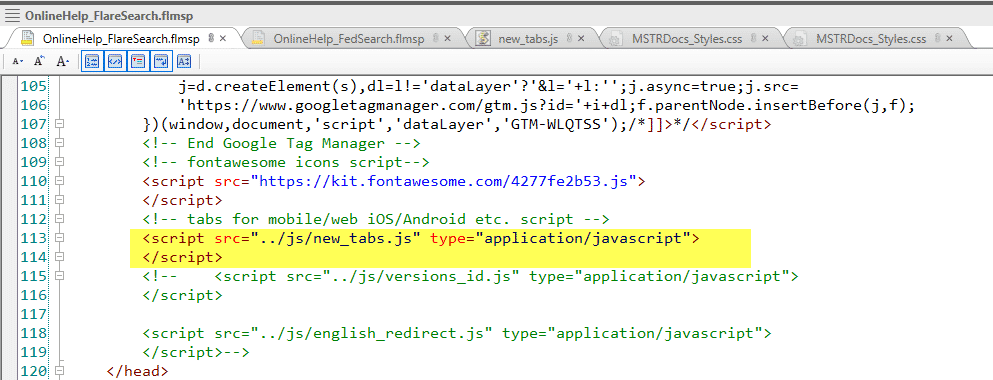This screenshot has height=380, width=993.
Task: Click line number 117
Action: (34, 314)
